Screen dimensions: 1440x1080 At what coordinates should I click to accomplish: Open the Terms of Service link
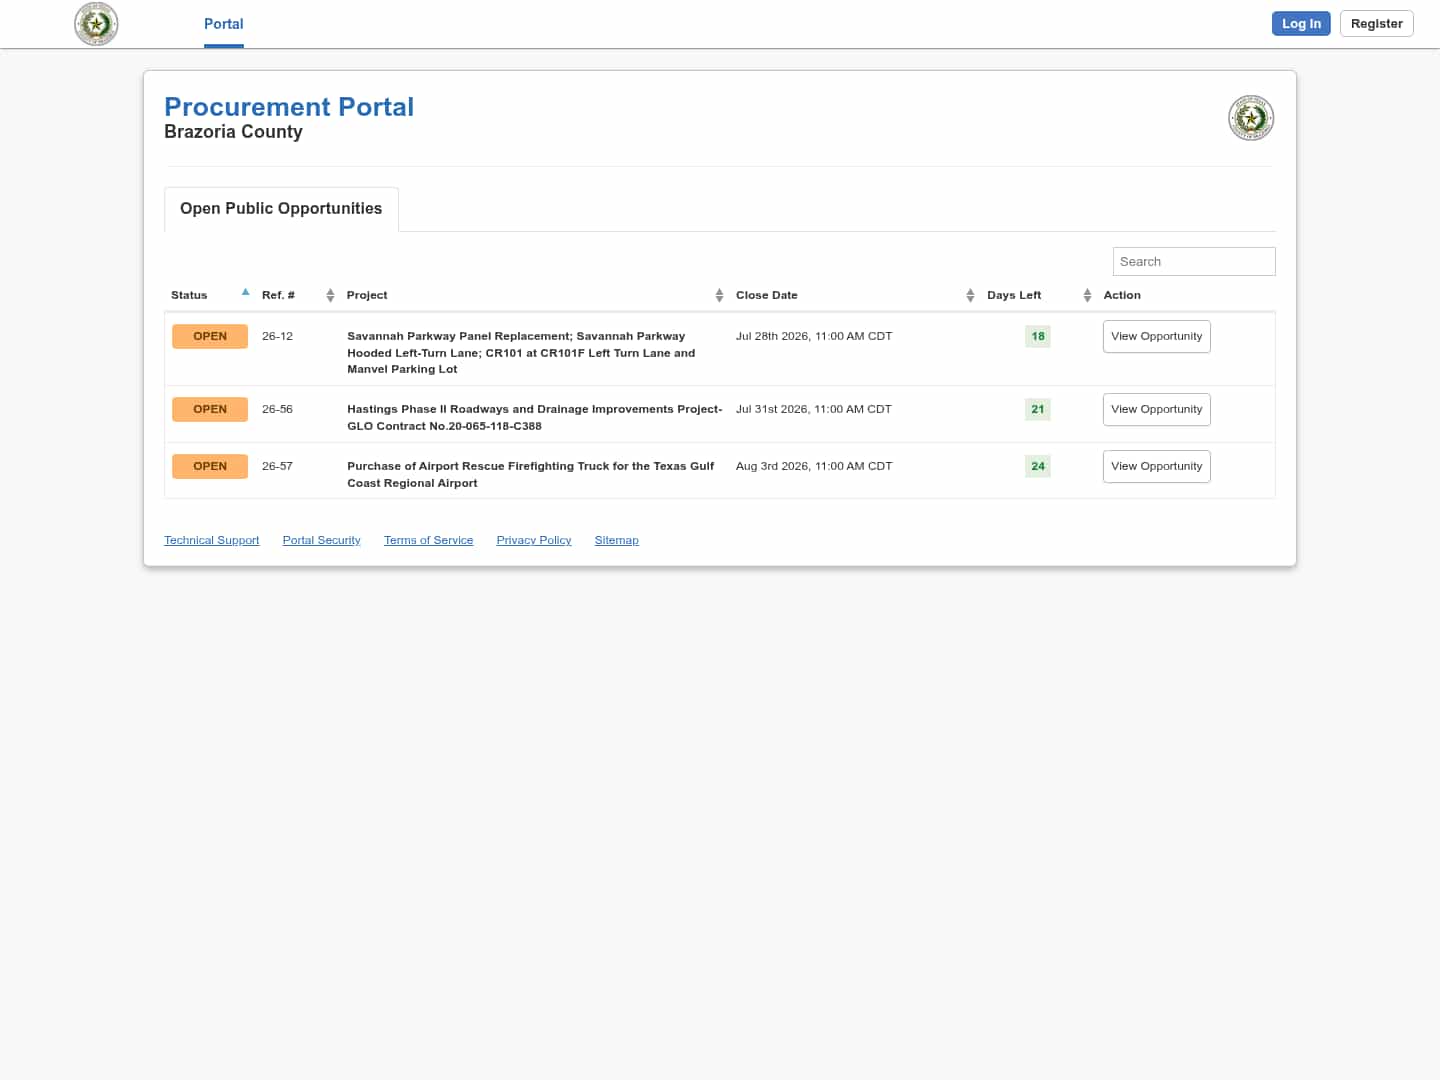pyautogui.click(x=428, y=540)
